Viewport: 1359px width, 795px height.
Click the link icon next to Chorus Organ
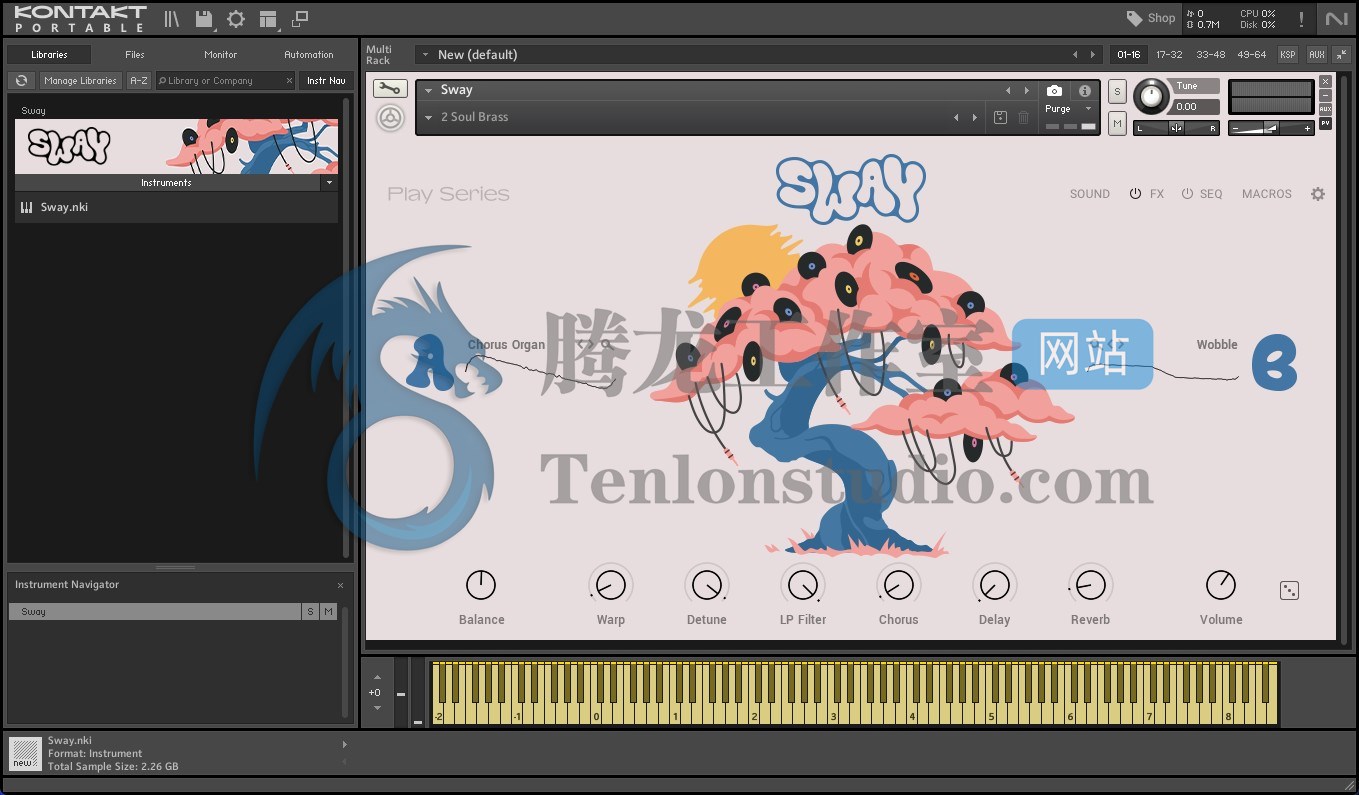586,344
